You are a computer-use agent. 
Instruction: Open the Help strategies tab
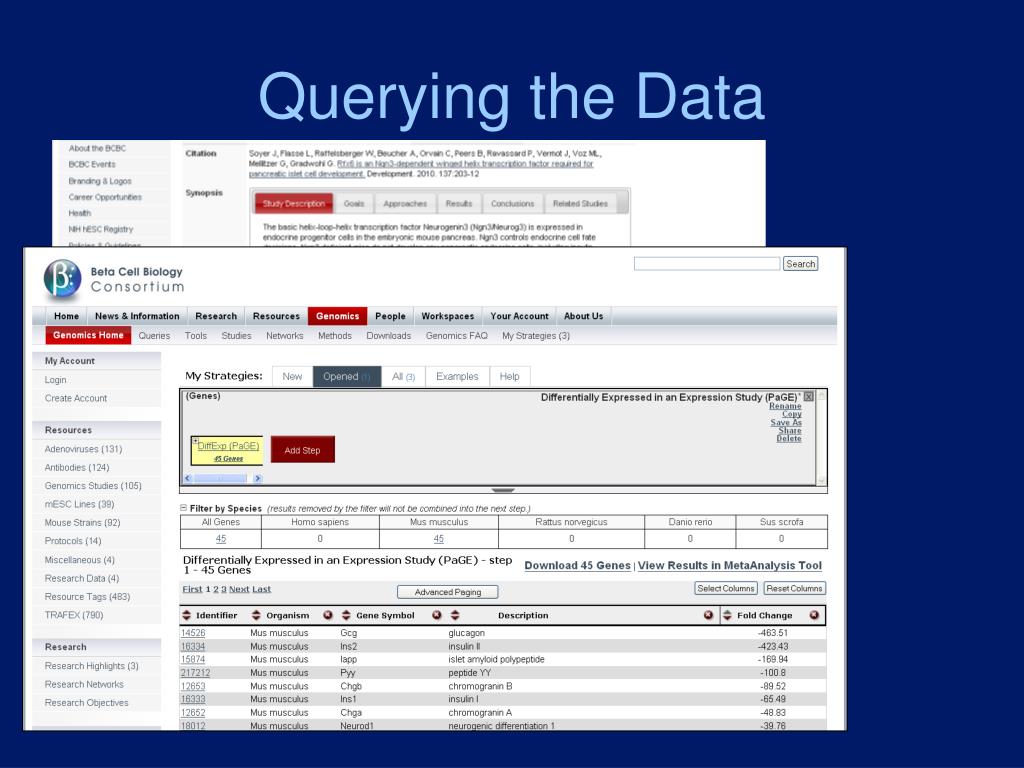pos(509,376)
